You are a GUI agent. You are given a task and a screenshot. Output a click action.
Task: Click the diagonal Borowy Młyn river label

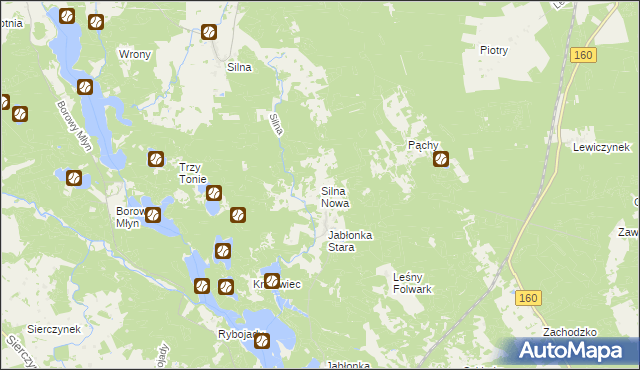pos(75,126)
